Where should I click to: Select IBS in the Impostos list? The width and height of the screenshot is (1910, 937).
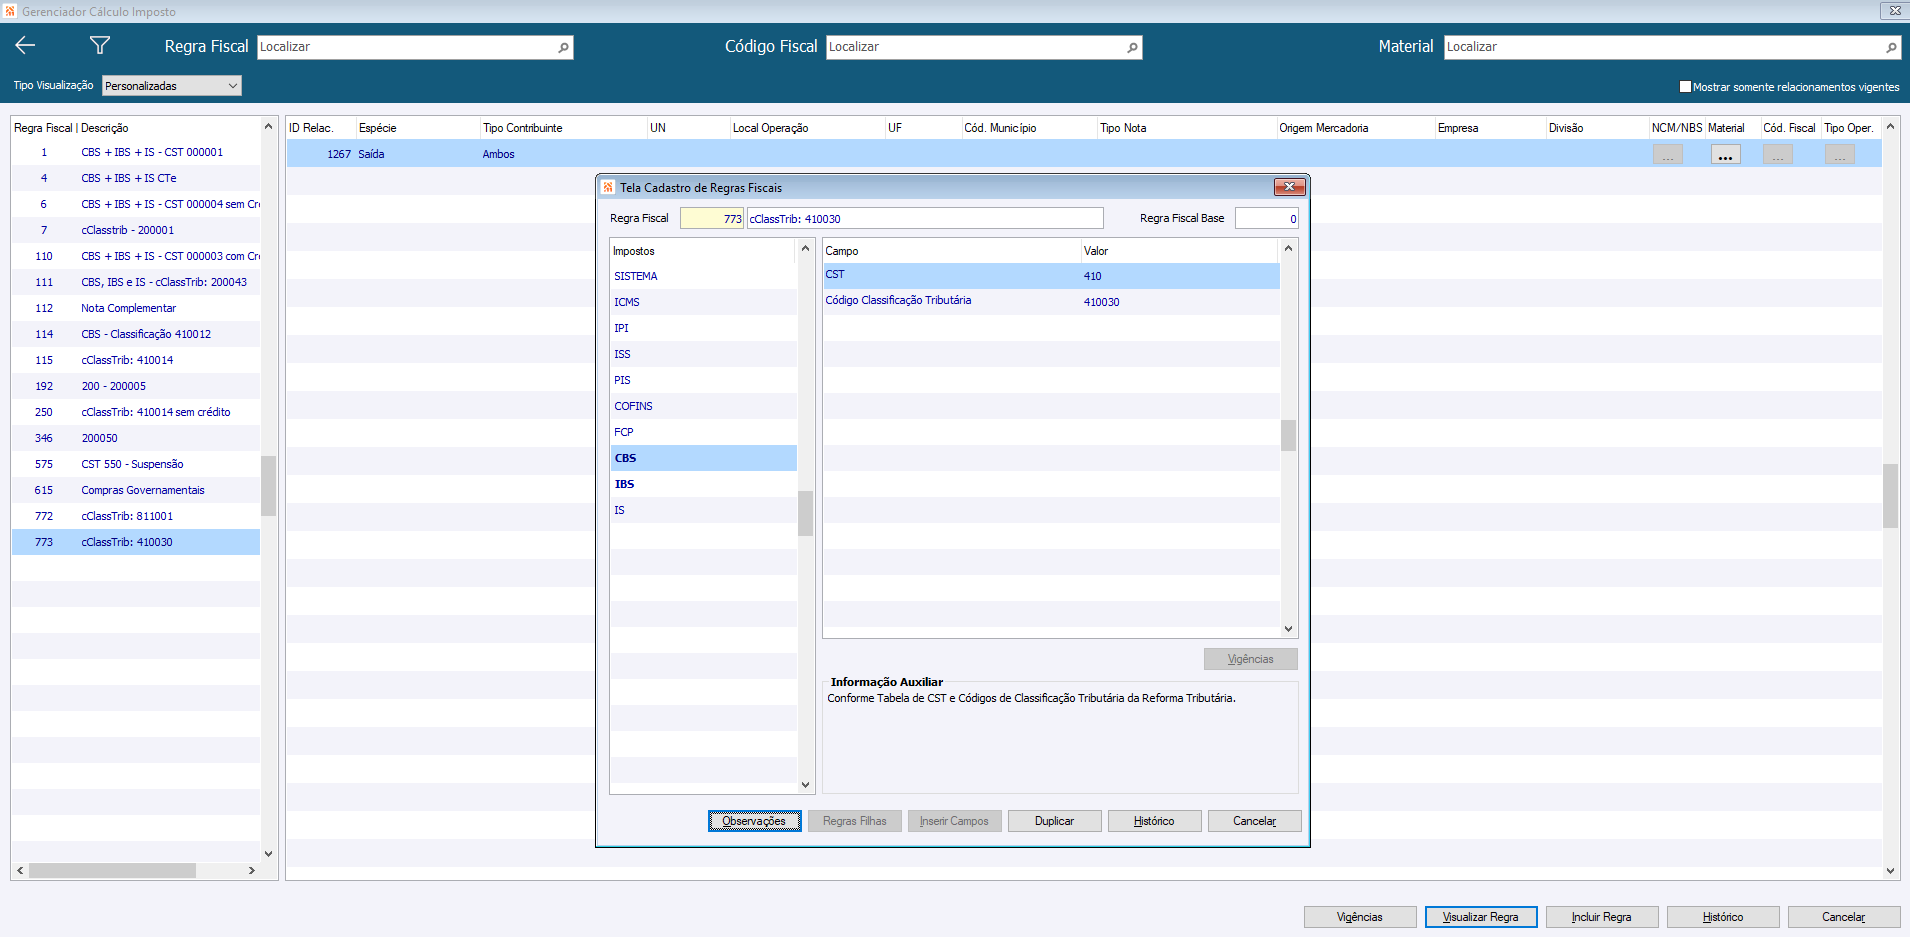point(704,484)
